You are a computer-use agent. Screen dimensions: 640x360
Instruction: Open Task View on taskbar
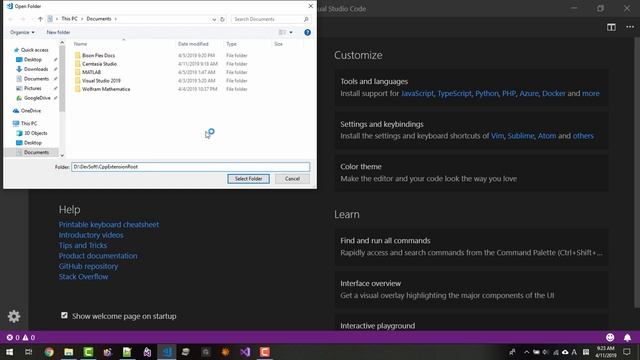coord(29,352)
